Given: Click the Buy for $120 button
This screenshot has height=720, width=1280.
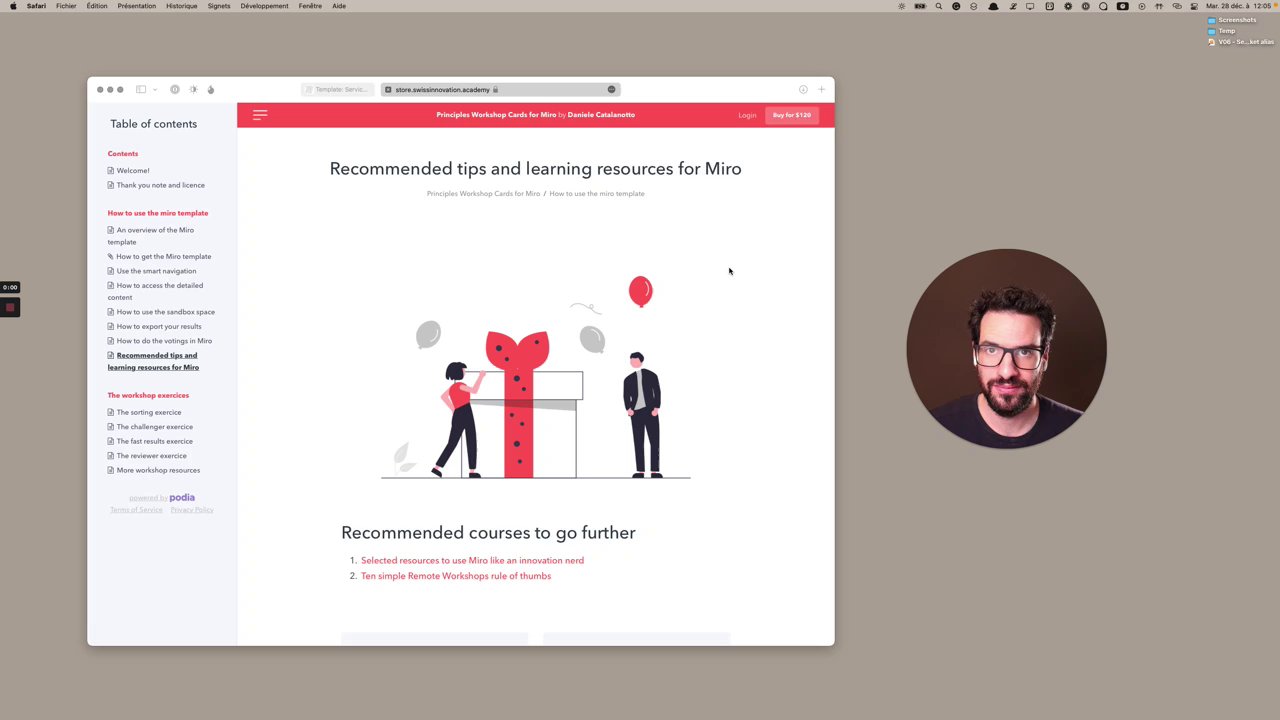Looking at the screenshot, I should point(792,115).
